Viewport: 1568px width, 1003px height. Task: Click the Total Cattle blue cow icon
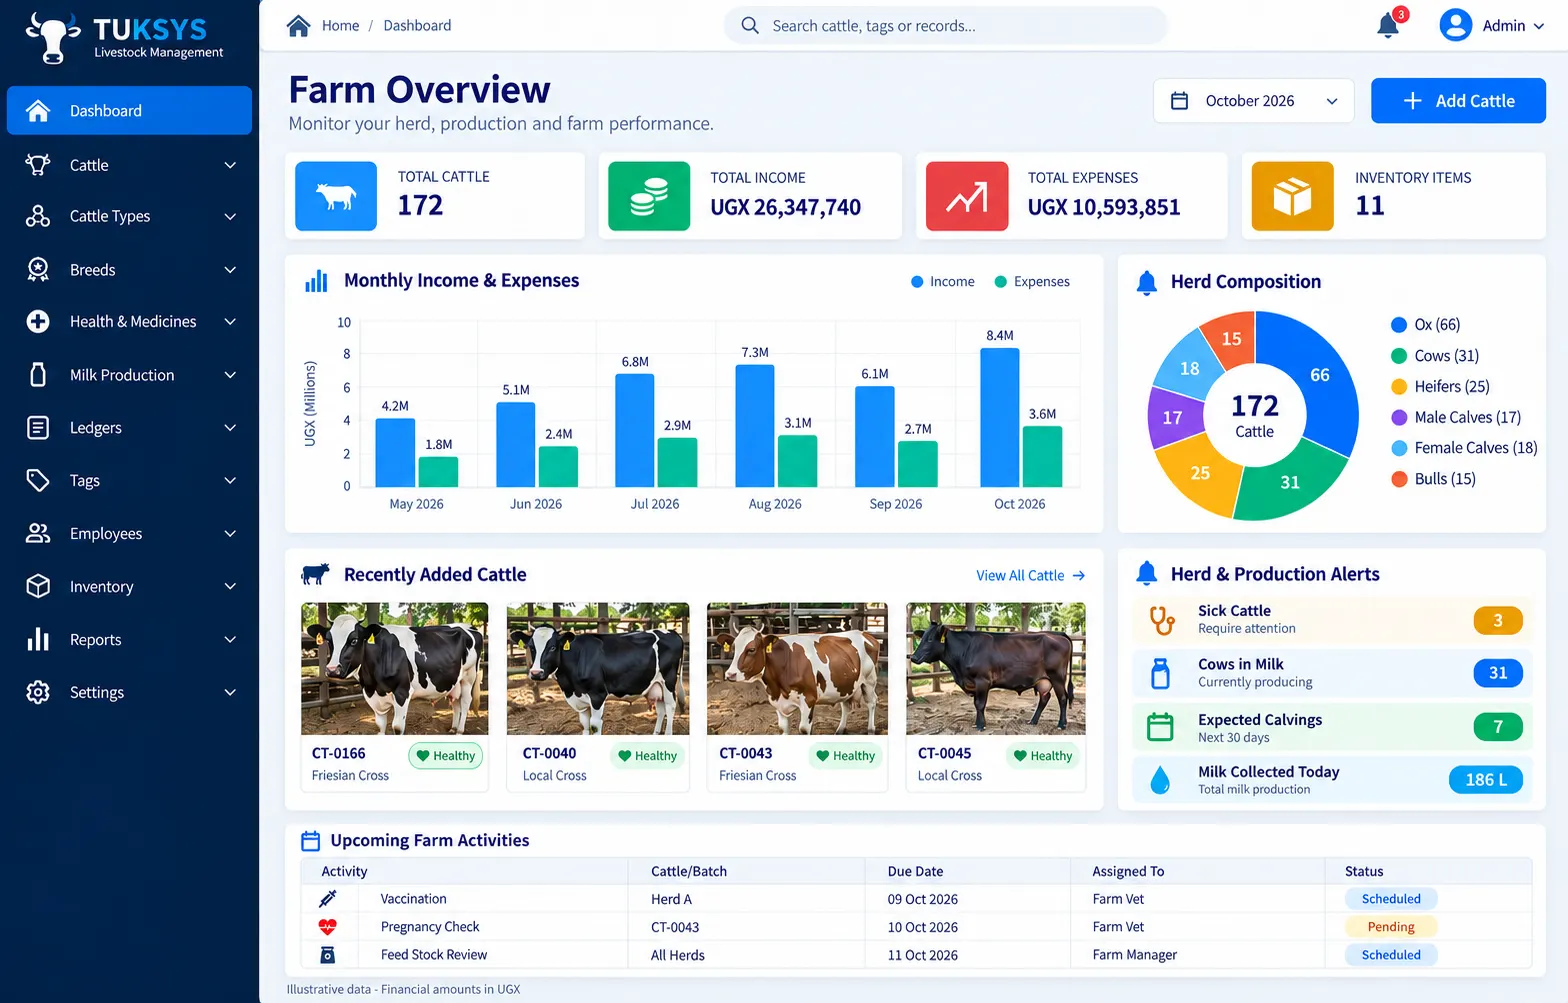point(336,196)
